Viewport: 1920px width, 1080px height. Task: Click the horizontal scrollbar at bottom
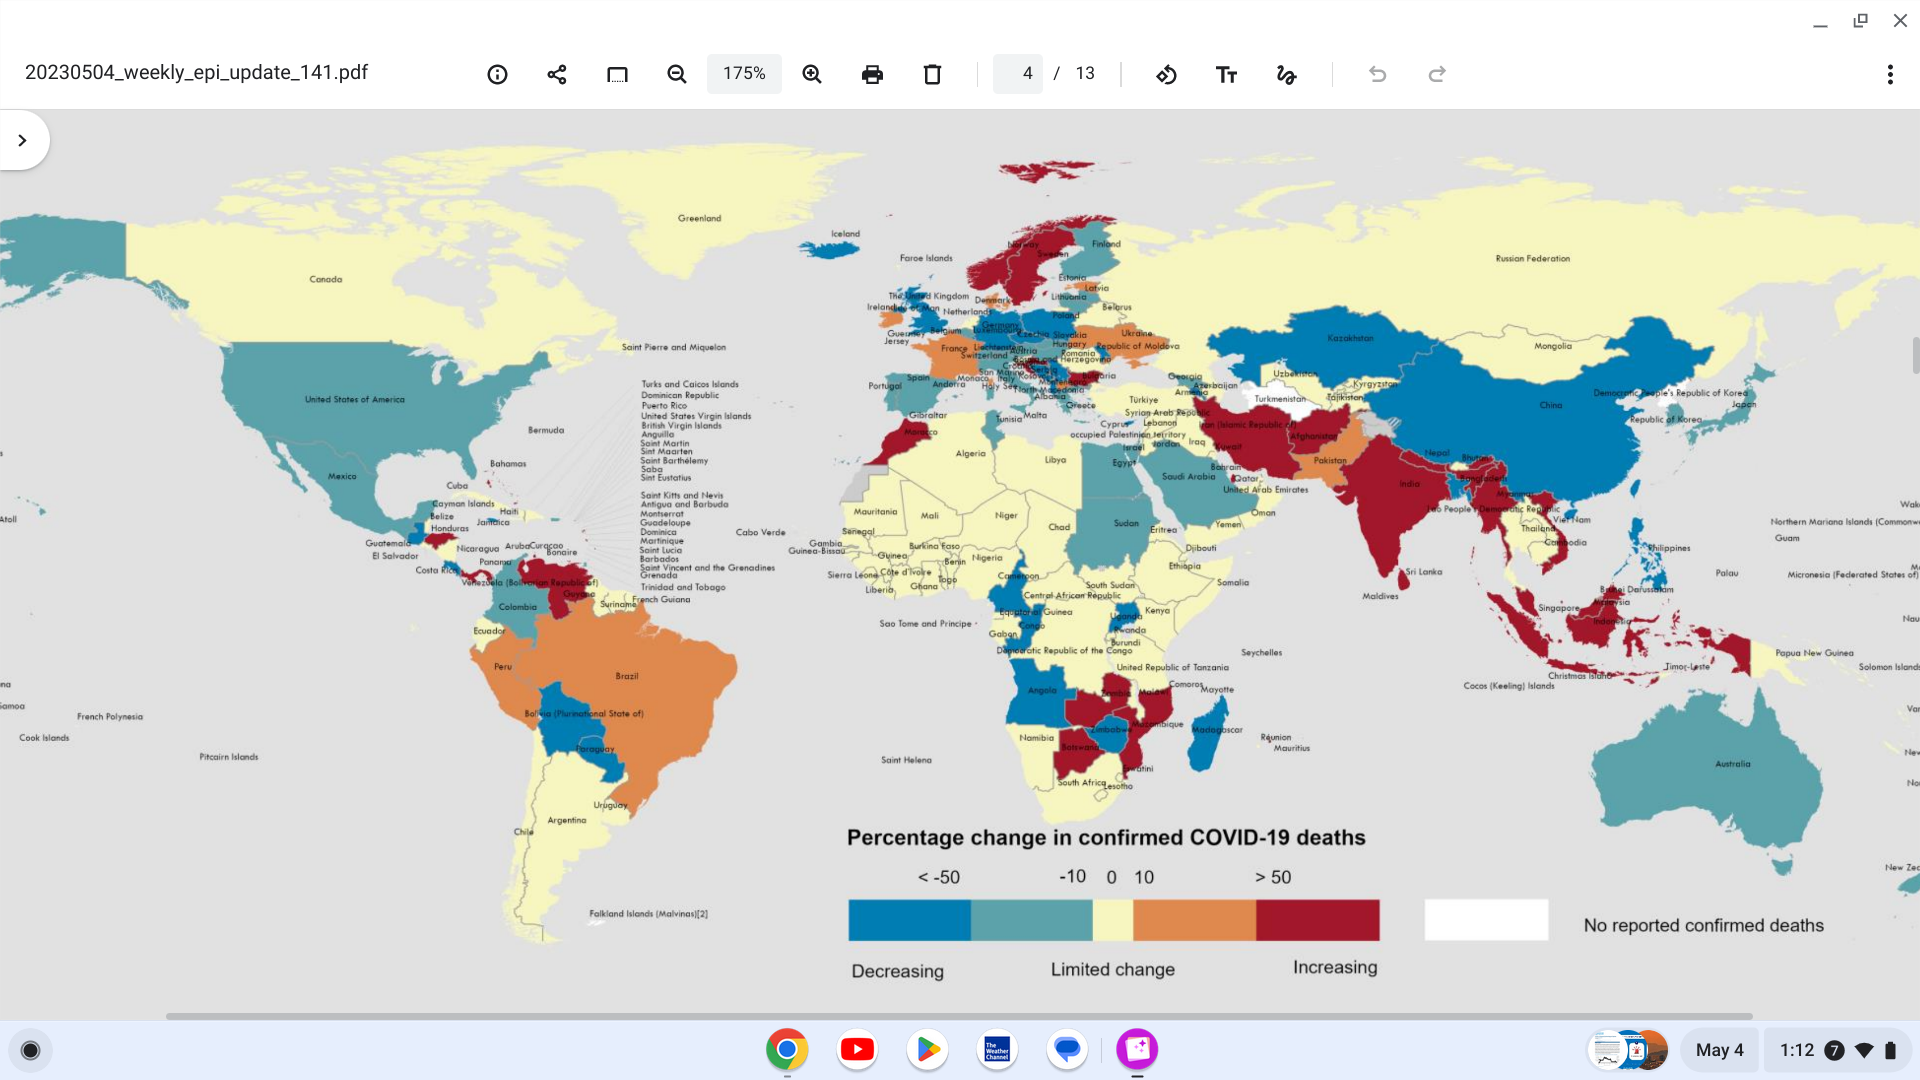958,1016
